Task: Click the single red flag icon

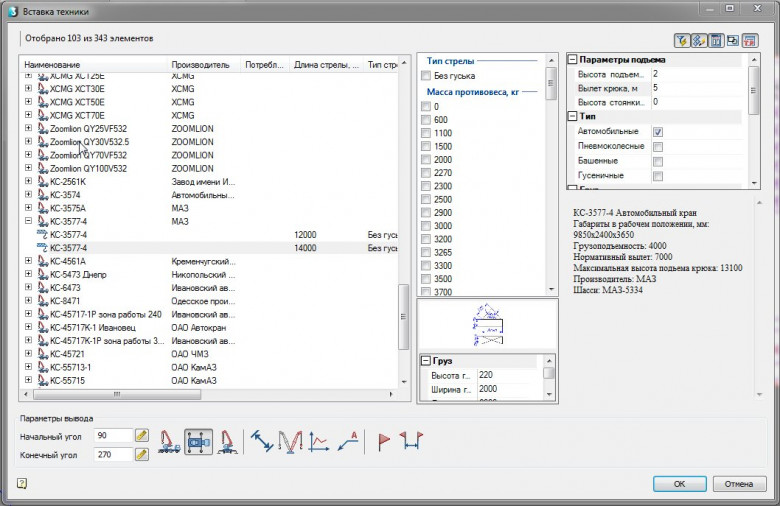Action: click(x=384, y=441)
